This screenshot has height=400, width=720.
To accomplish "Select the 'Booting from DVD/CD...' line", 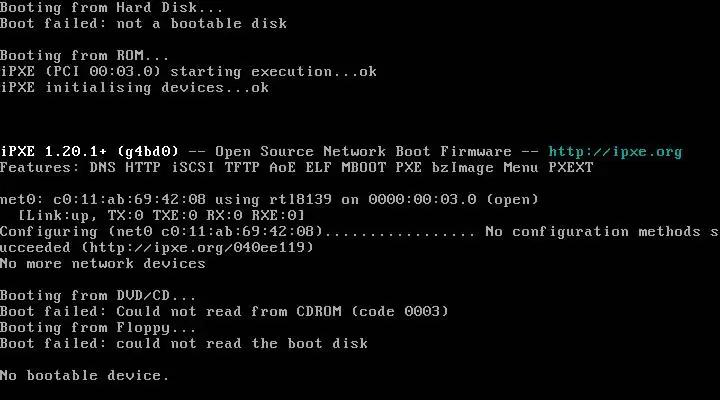I will coord(98,296).
